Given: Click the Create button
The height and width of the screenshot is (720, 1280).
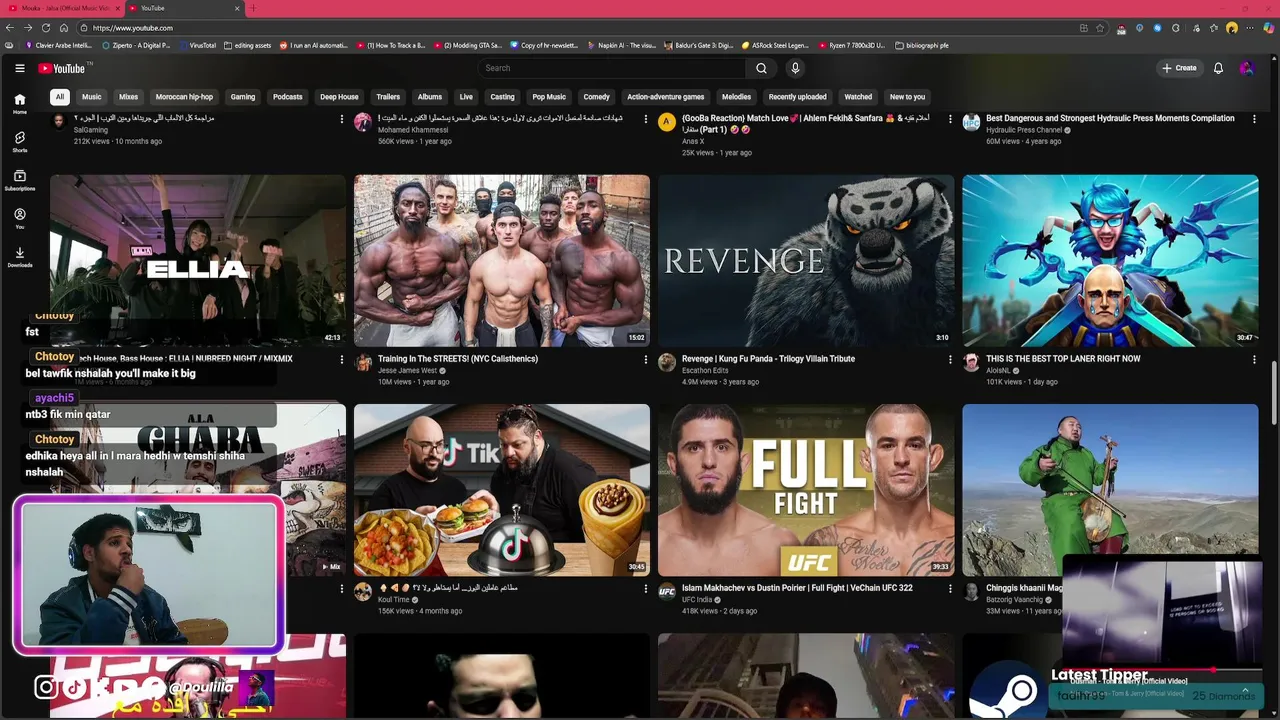Looking at the screenshot, I should tap(1179, 68).
